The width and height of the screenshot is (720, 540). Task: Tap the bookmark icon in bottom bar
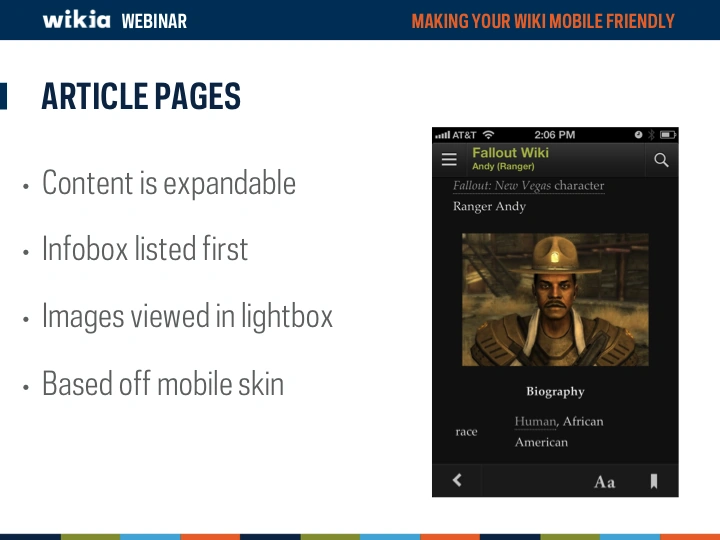click(654, 481)
